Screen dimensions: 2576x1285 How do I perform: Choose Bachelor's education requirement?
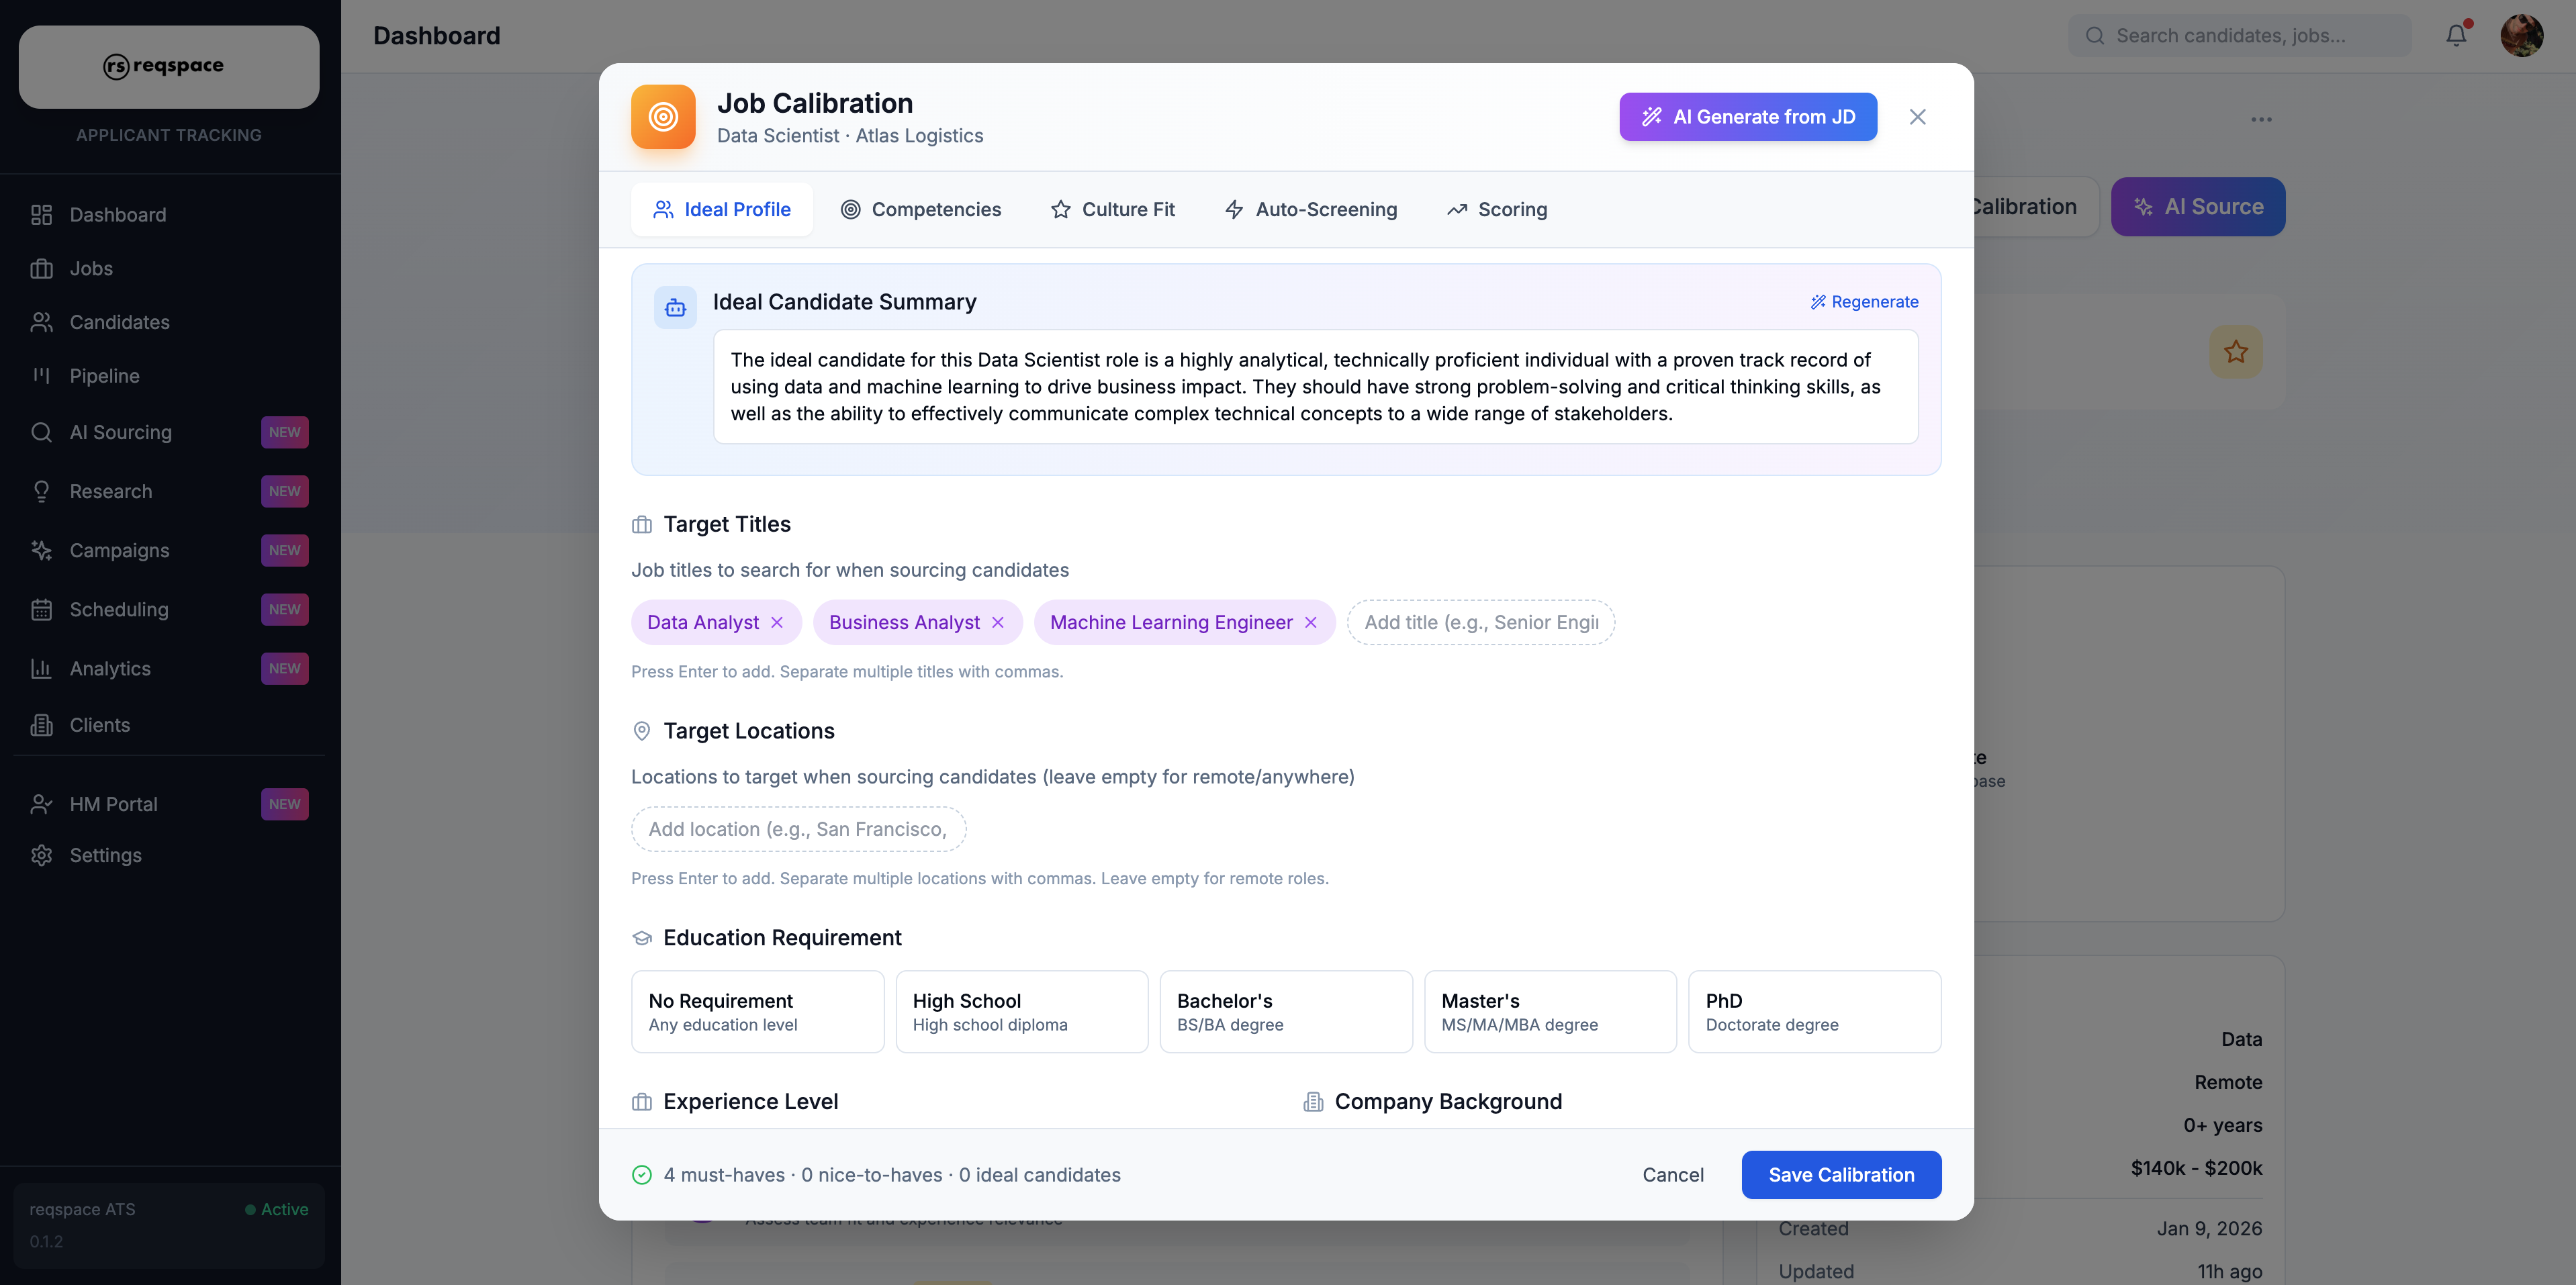pos(1285,1011)
